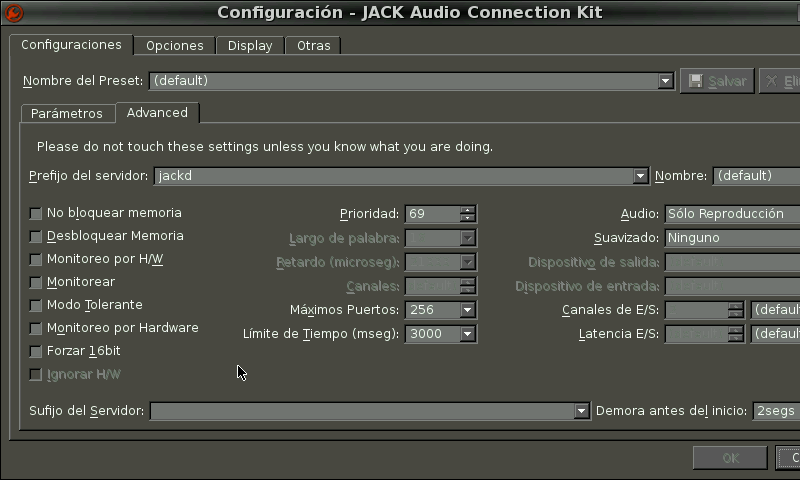Enable Forzar 16bit checkbox
Viewport: 800px width, 480px height.
[x=36, y=351]
